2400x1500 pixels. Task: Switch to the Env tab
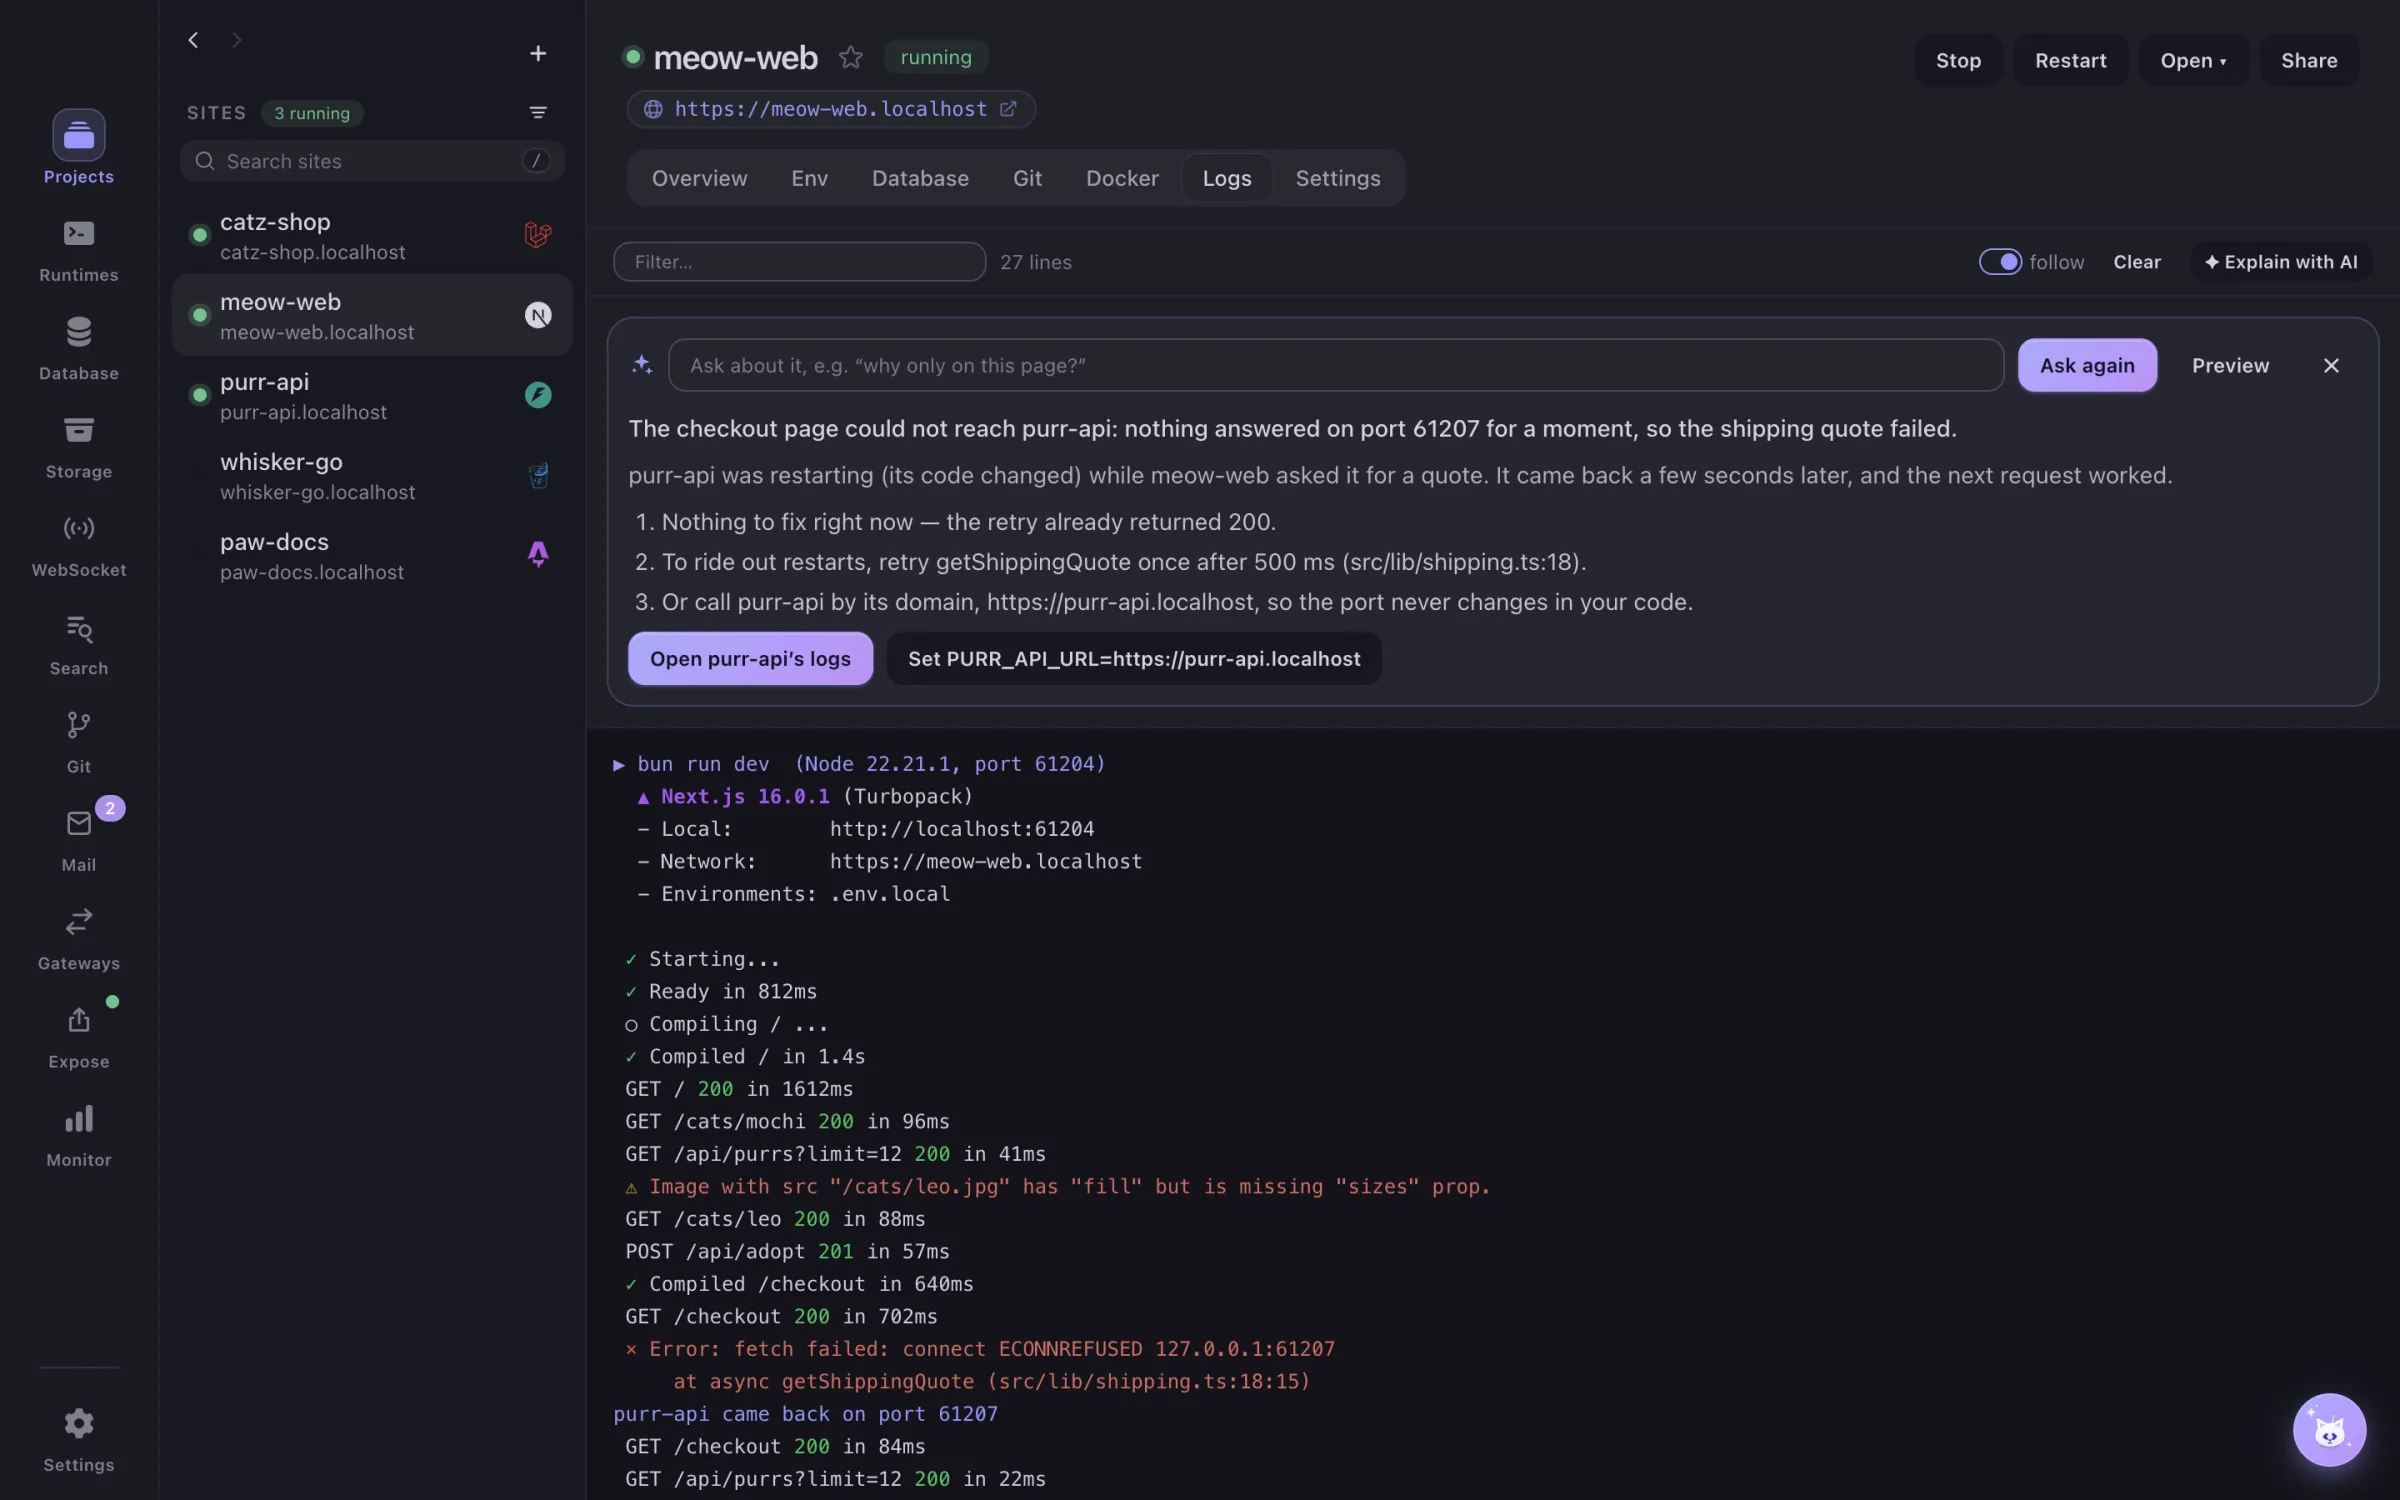(809, 178)
